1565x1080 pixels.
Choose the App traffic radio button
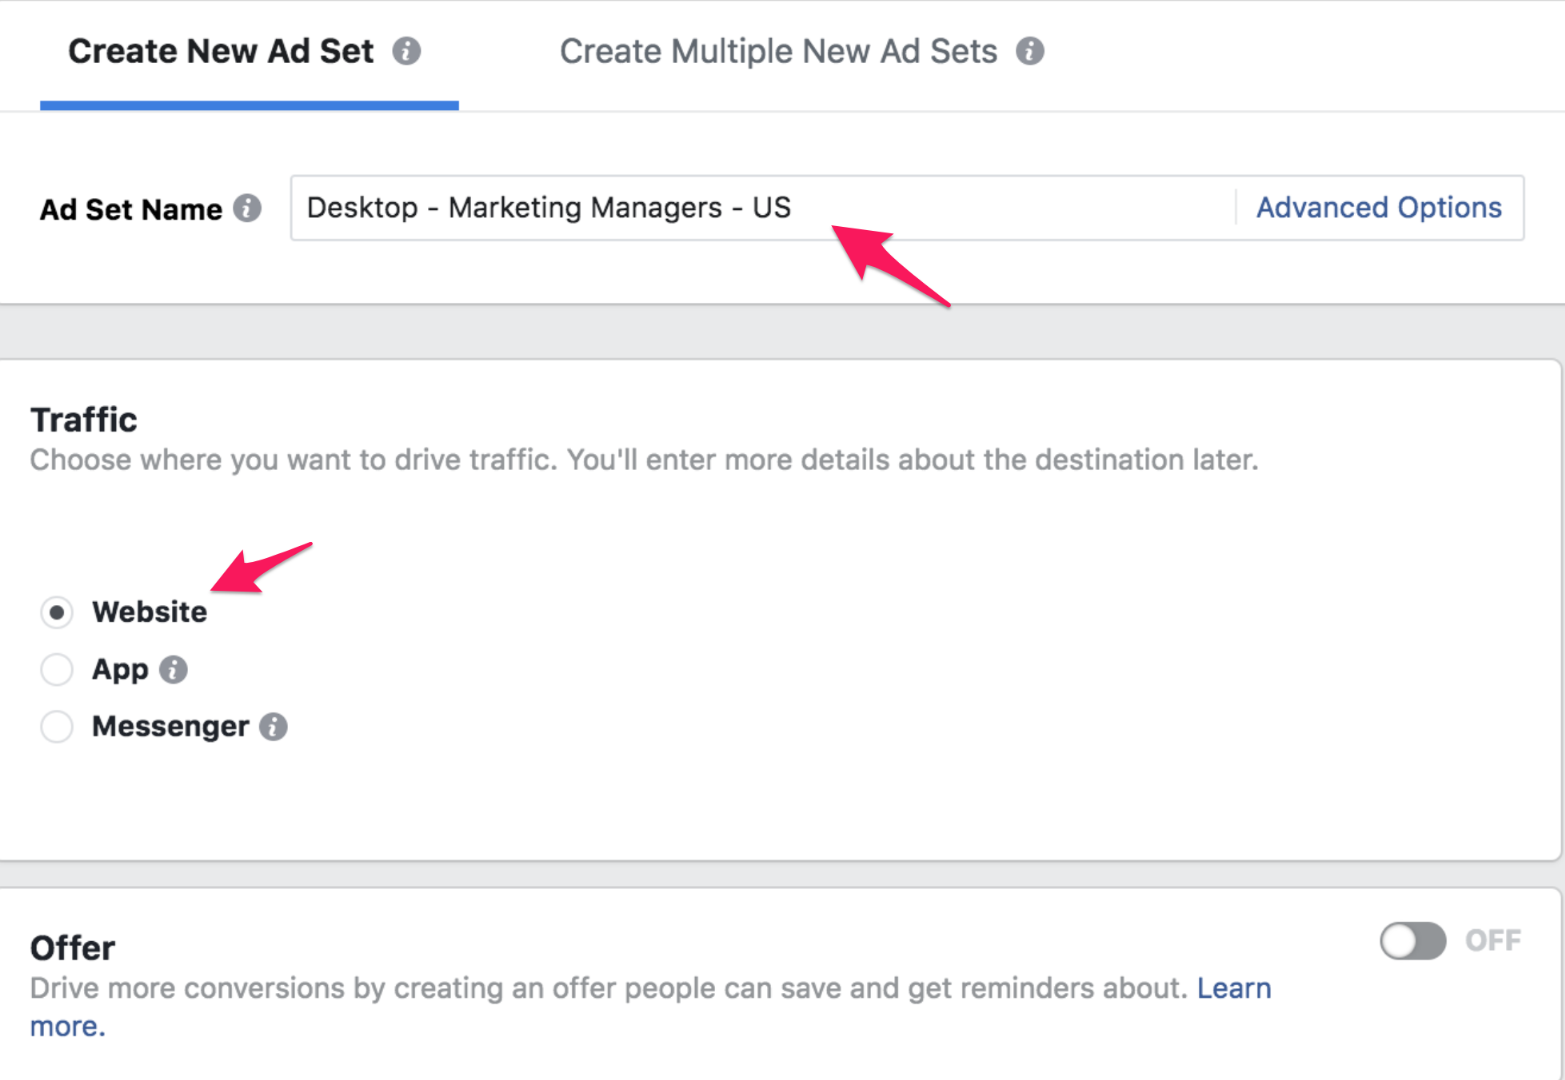57,669
